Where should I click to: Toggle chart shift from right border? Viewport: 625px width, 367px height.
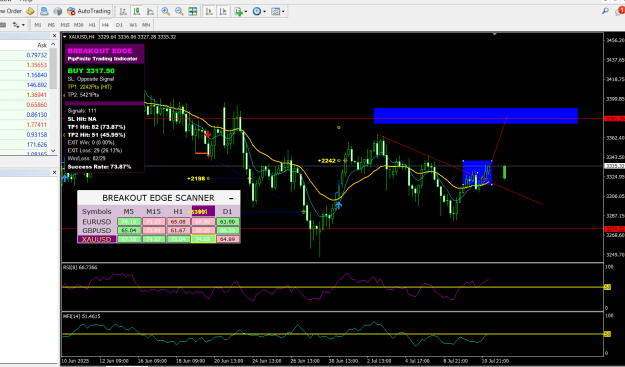tap(223, 12)
